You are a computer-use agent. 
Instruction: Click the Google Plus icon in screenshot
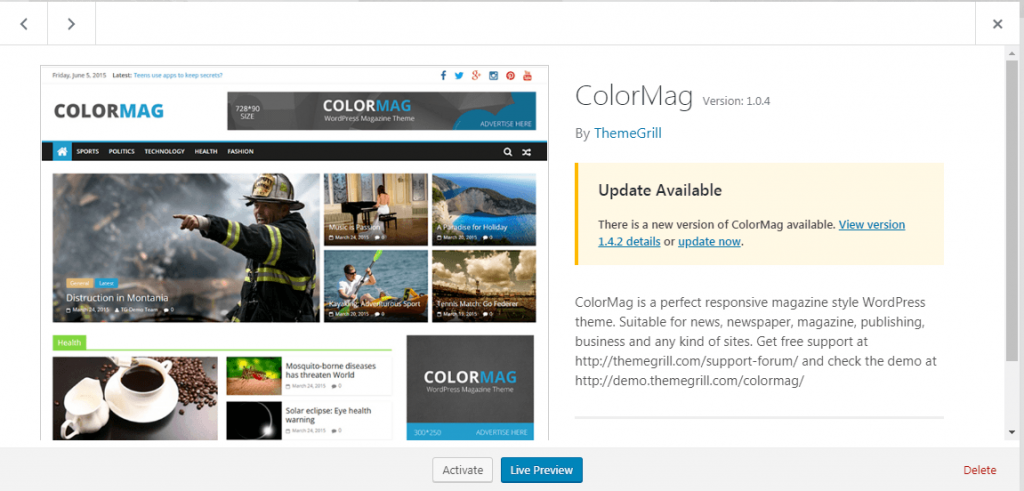(476, 76)
